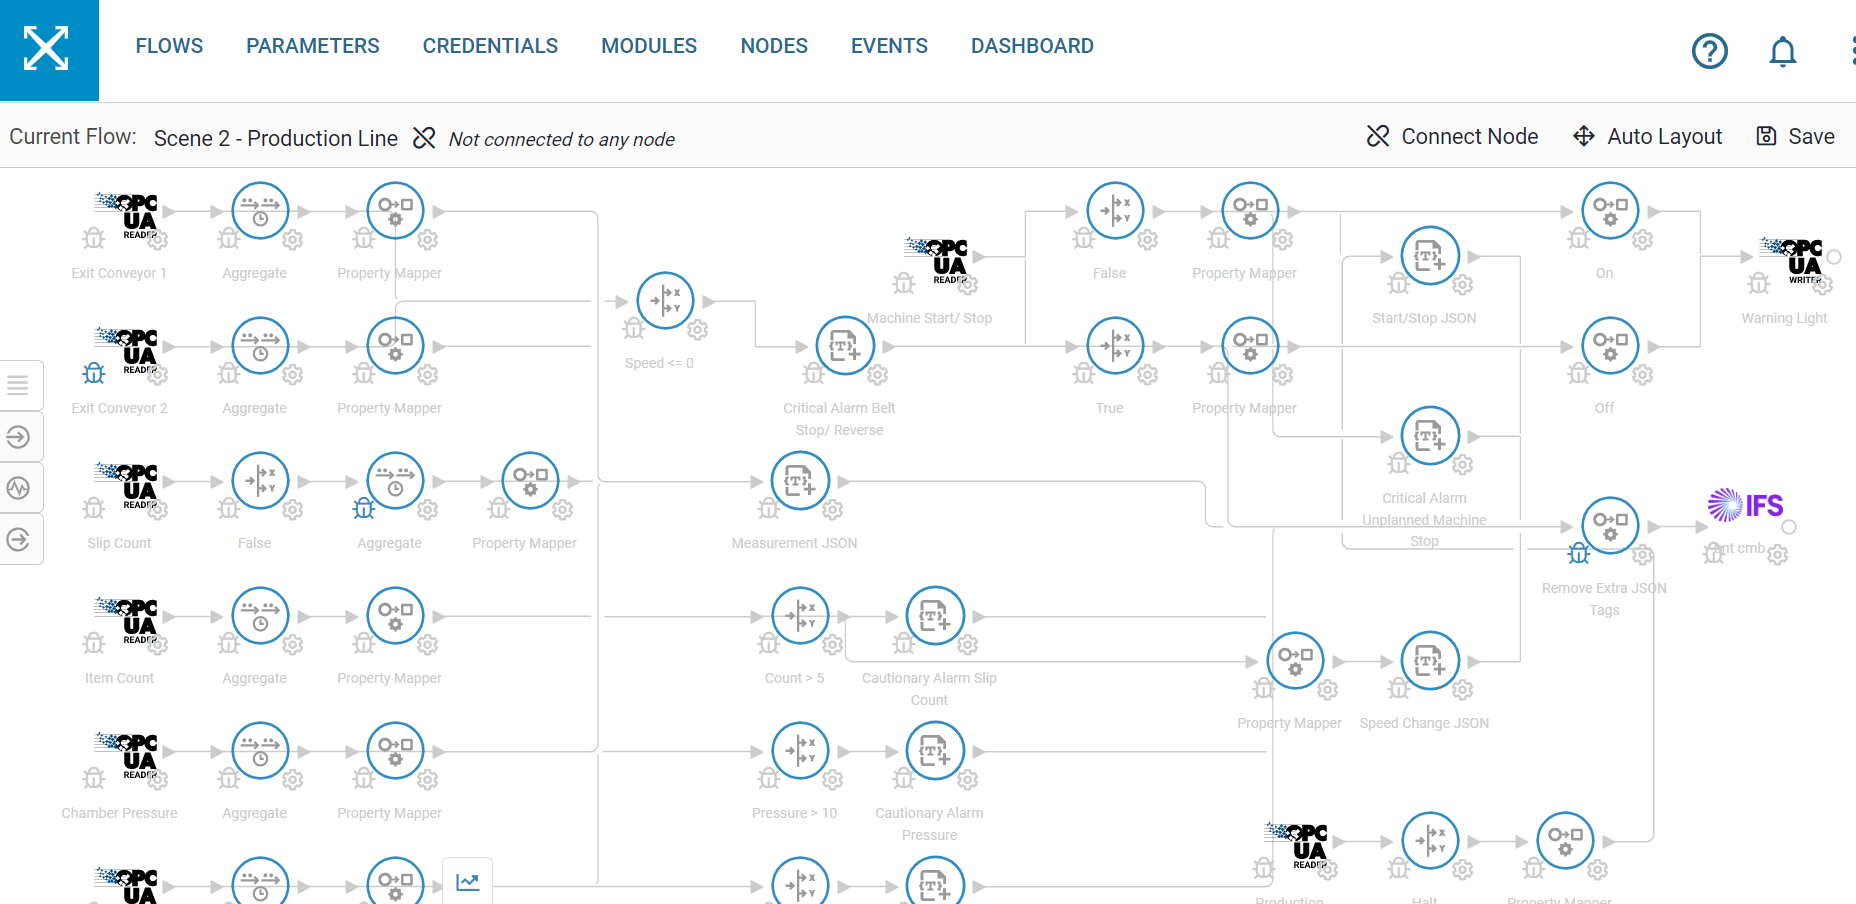Screen dimensions: 1856x904
Task: Click the Crosser logo home icon
Action: 47,49
